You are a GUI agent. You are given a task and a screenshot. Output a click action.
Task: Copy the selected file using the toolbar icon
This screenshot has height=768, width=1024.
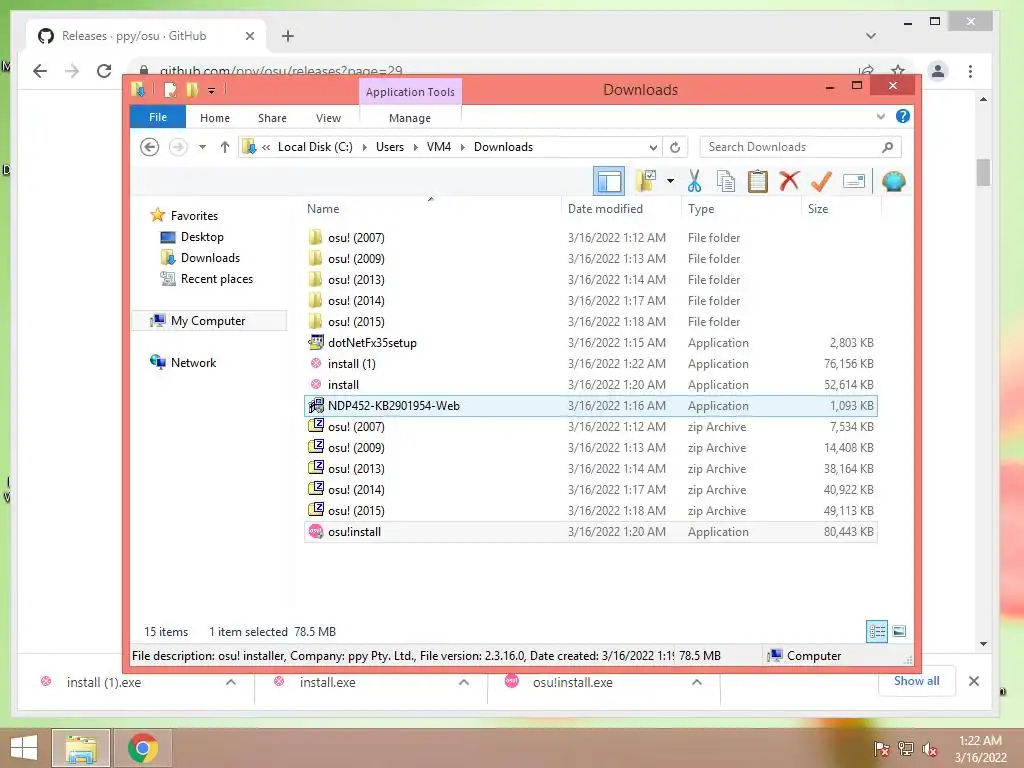726,181
